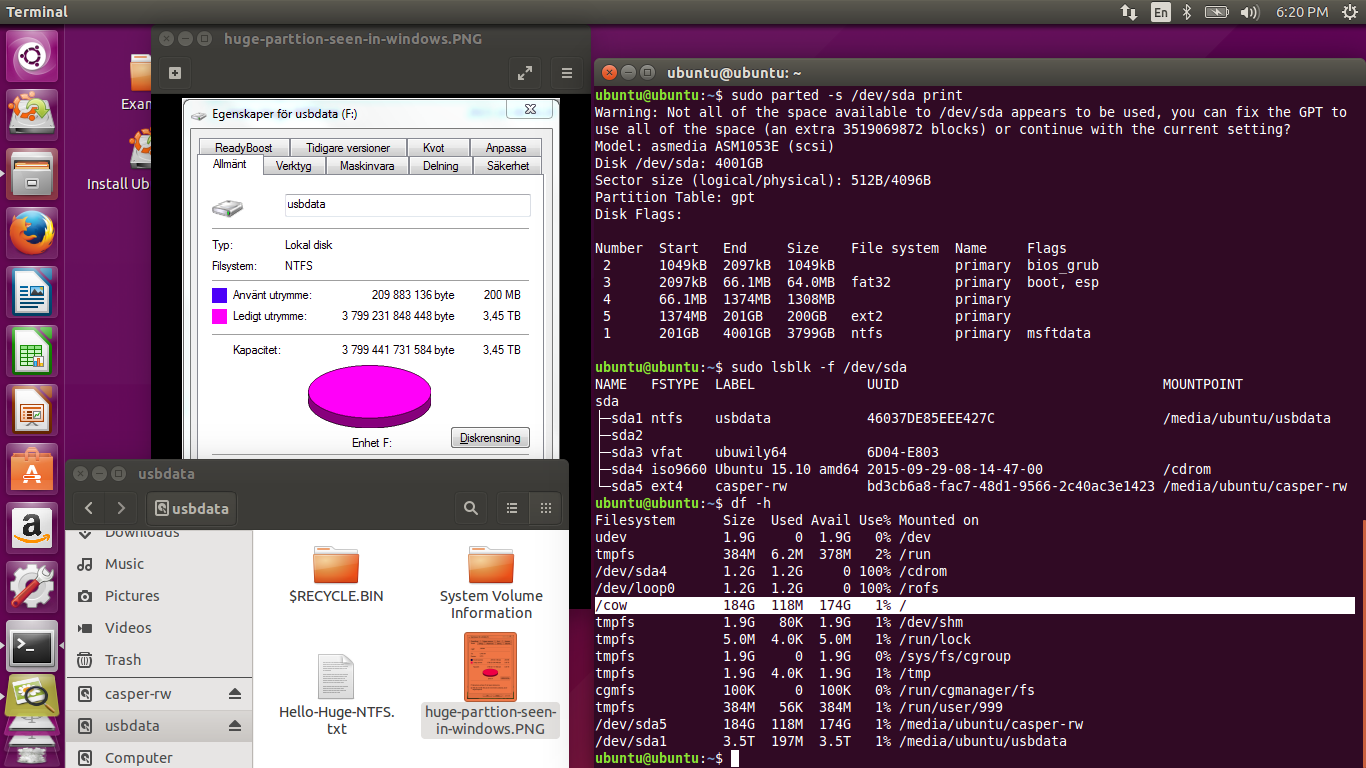Click the magenta Ledigt utrymme swatch
The width and height of the screenshot is (1366, 768).
point(219,316)
